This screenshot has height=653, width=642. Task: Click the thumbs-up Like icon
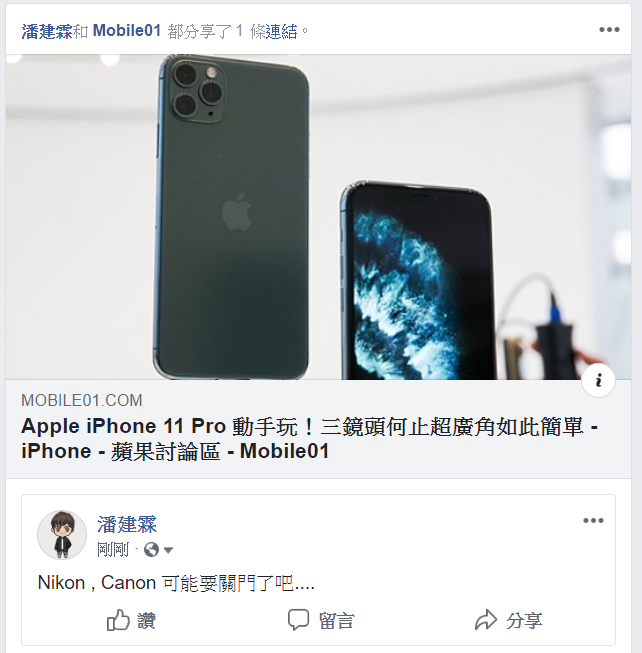[118, 620]
